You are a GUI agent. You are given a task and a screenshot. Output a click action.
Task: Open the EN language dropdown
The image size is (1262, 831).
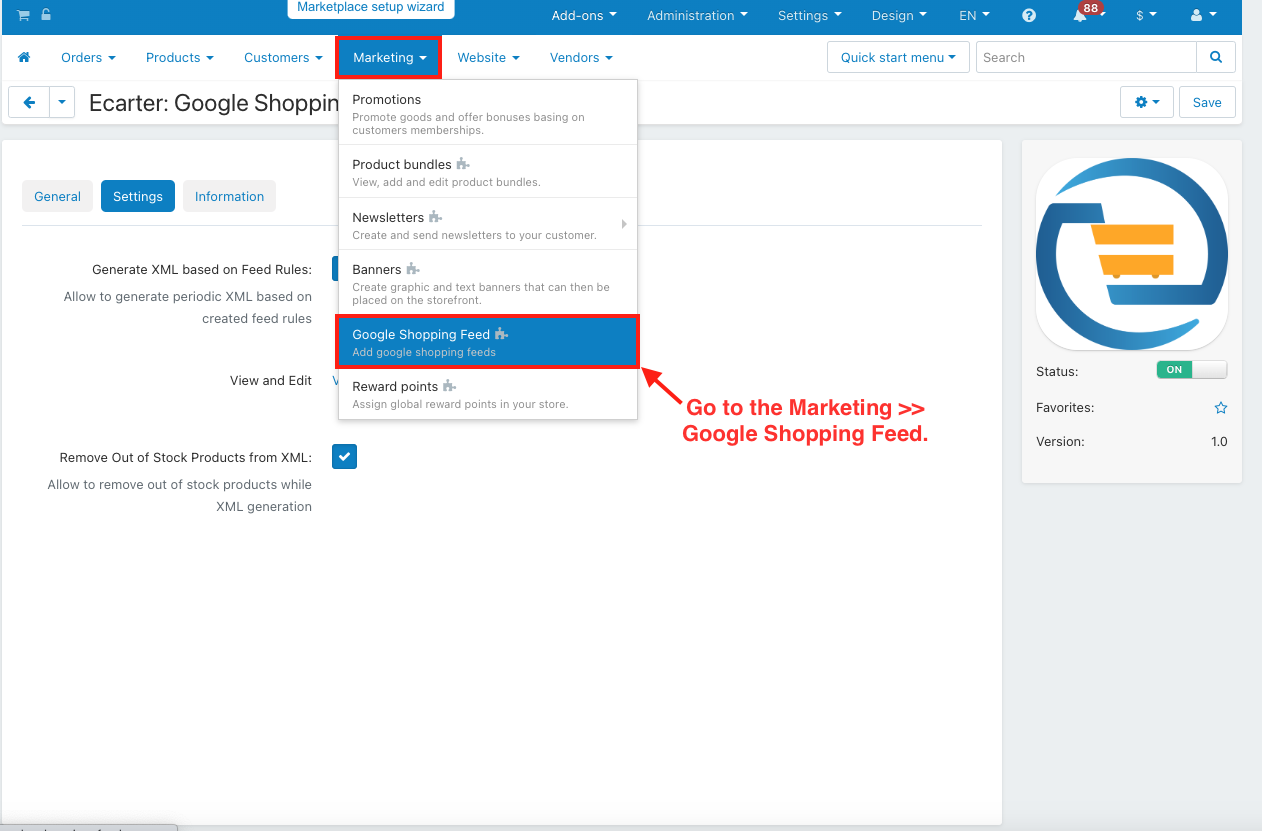tap(974, 16)
